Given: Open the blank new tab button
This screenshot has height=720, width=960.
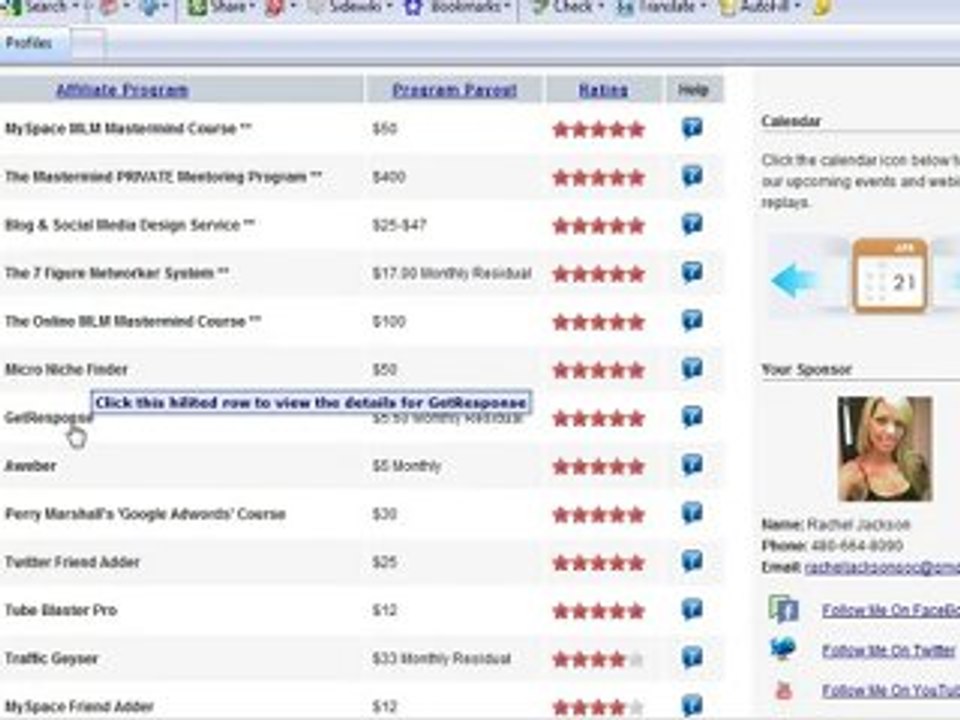Looking at the screenshot, I should (88, 44).
